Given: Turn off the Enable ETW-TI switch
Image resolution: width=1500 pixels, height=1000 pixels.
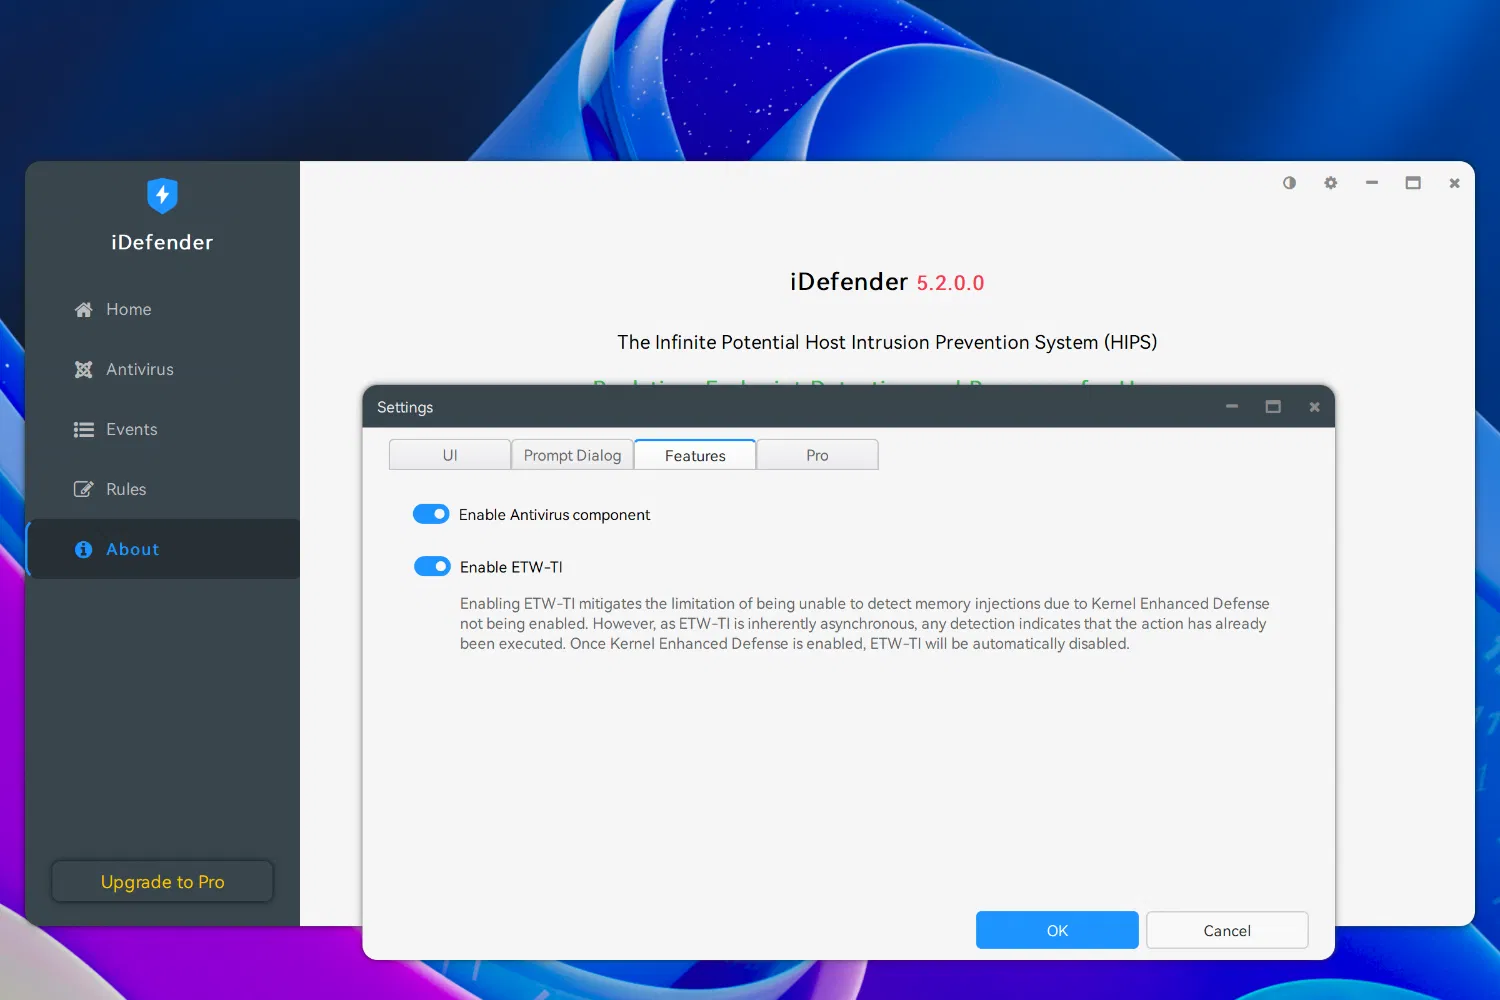Looking at the screenshot, I should click(x=432, y=566).
